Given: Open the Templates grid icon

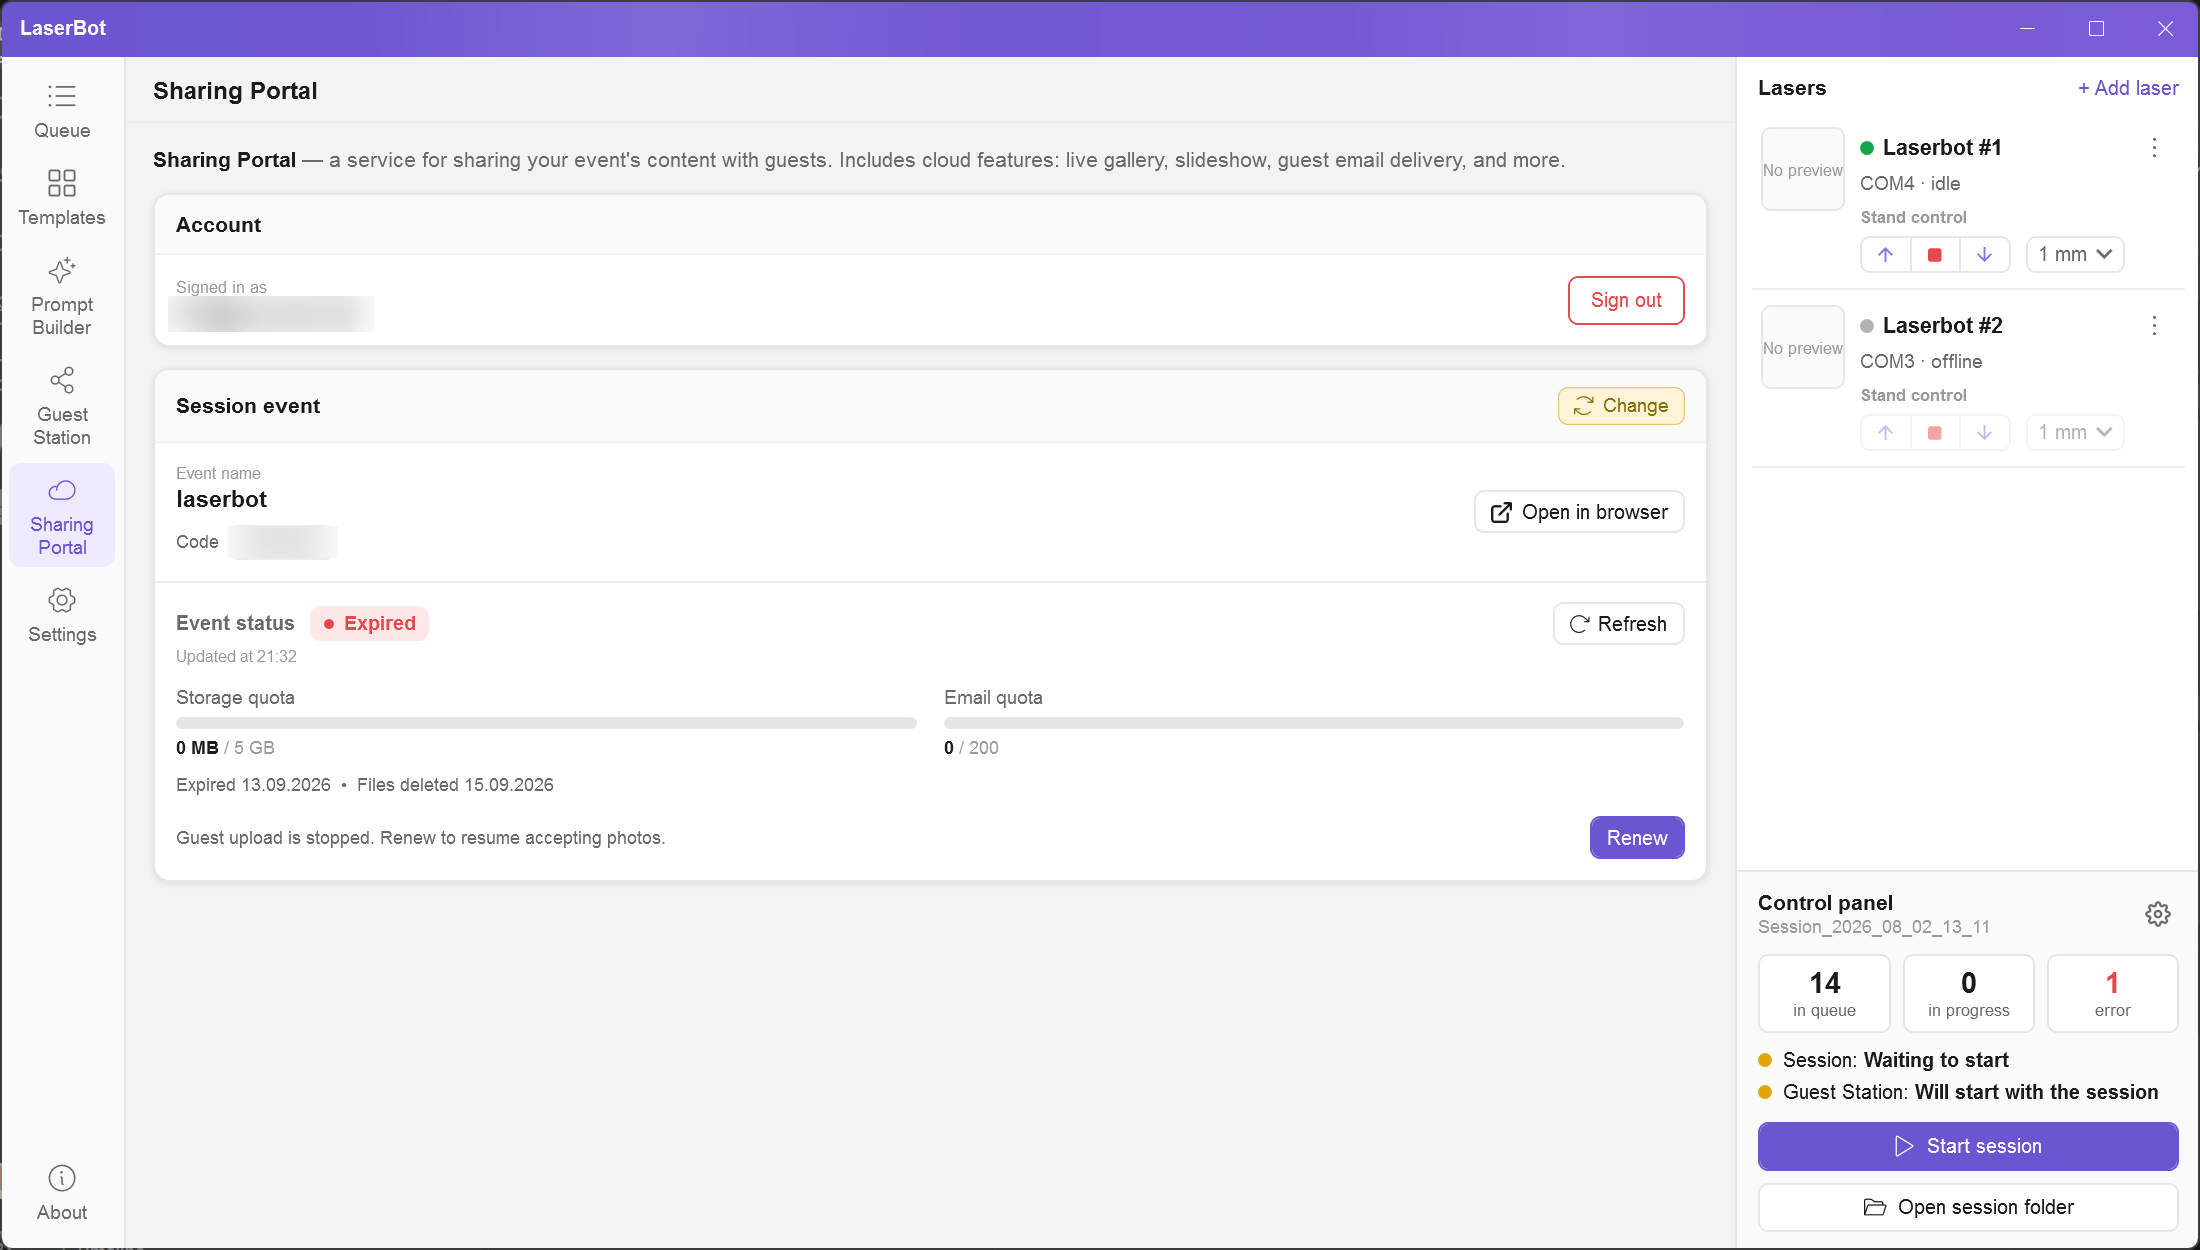Looking at the screenshot, I should click(x=62, y=183).
